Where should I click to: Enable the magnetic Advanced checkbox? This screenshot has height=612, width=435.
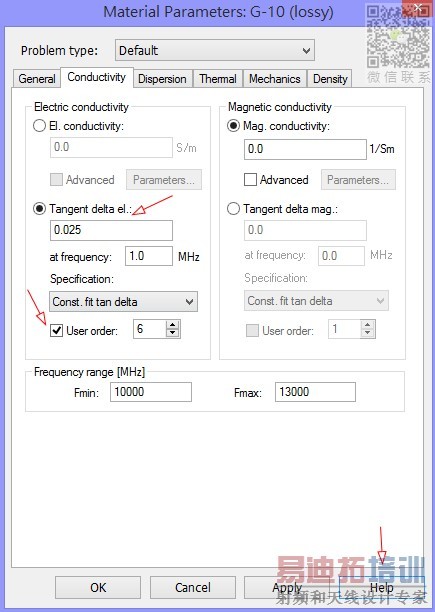pos(250,180)
